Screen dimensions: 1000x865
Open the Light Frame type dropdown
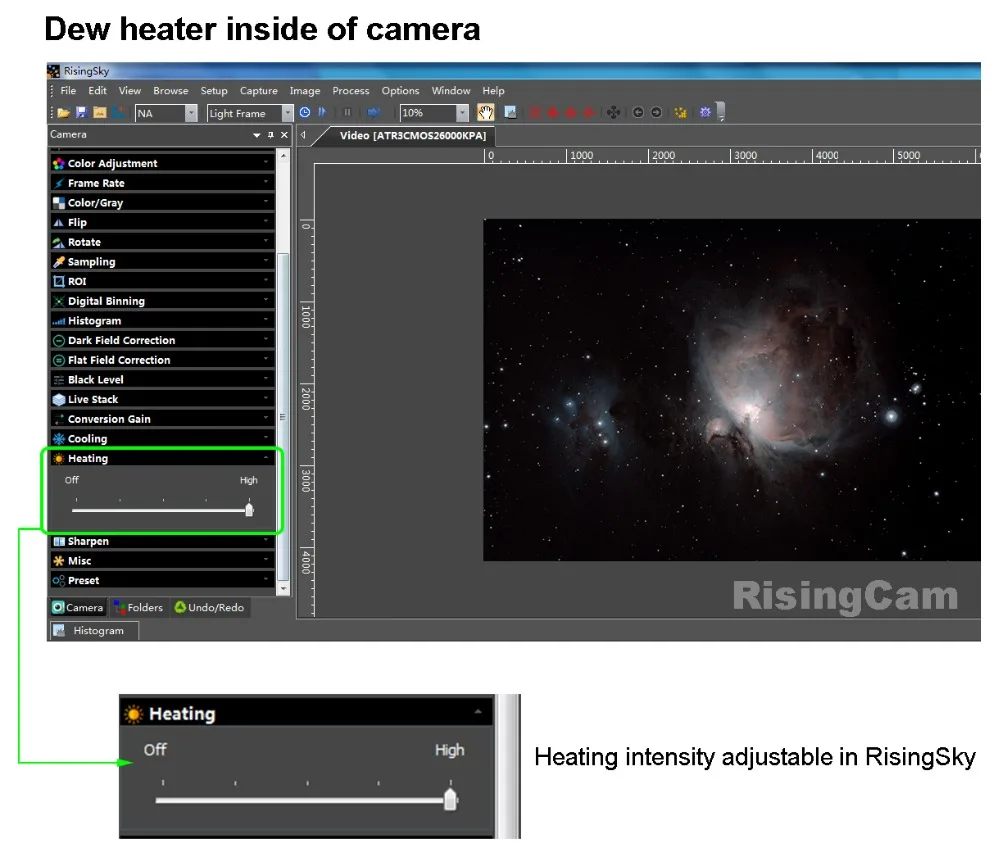click(x=288, y=114)
